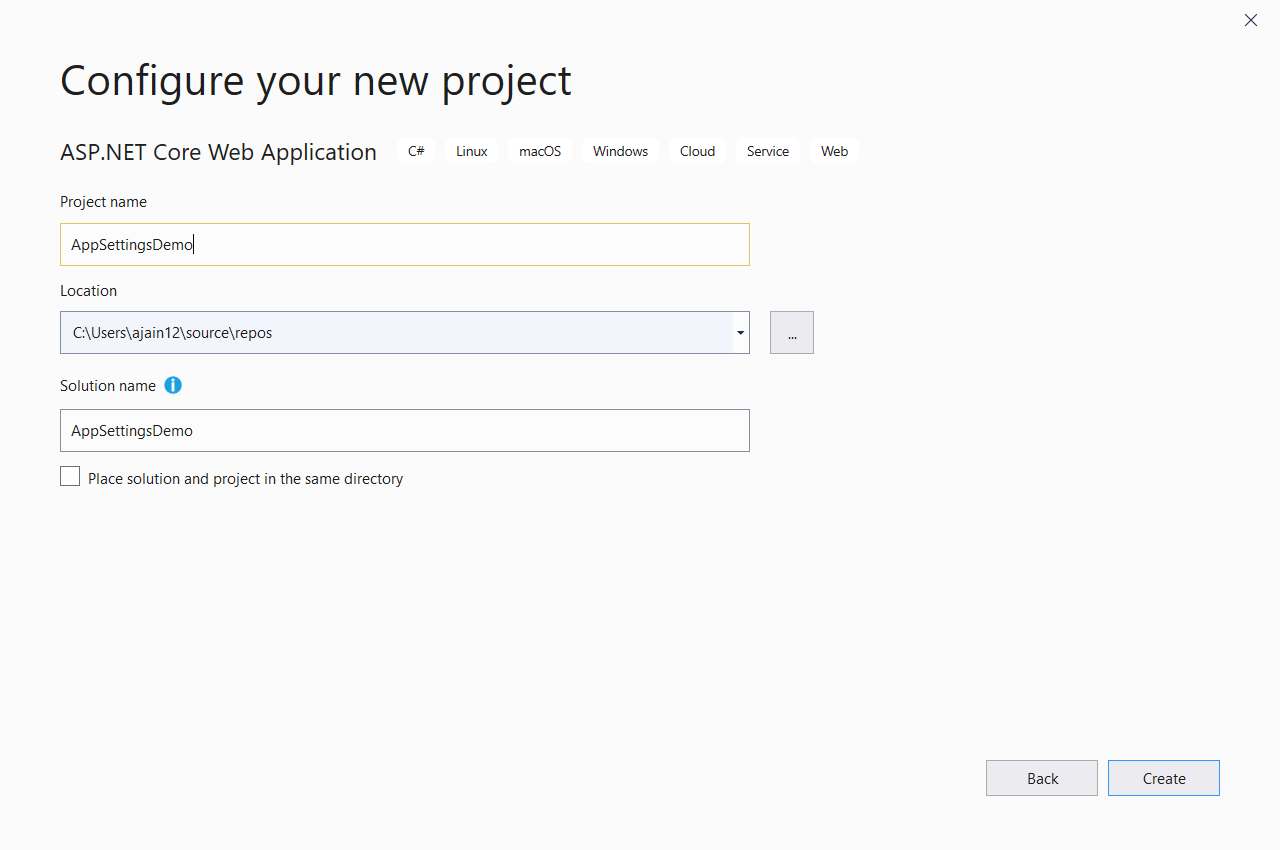Select the macOS platform tag
Viewport: 1280px width, 850px height.
(539, 151)
